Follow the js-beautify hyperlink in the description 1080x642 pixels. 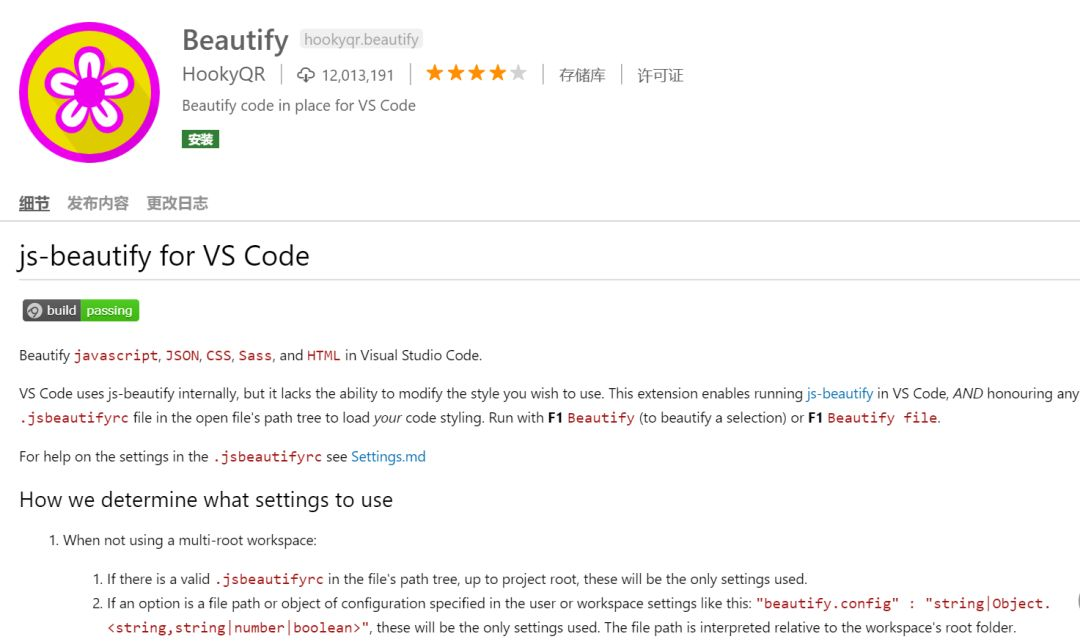coord(839,394)
